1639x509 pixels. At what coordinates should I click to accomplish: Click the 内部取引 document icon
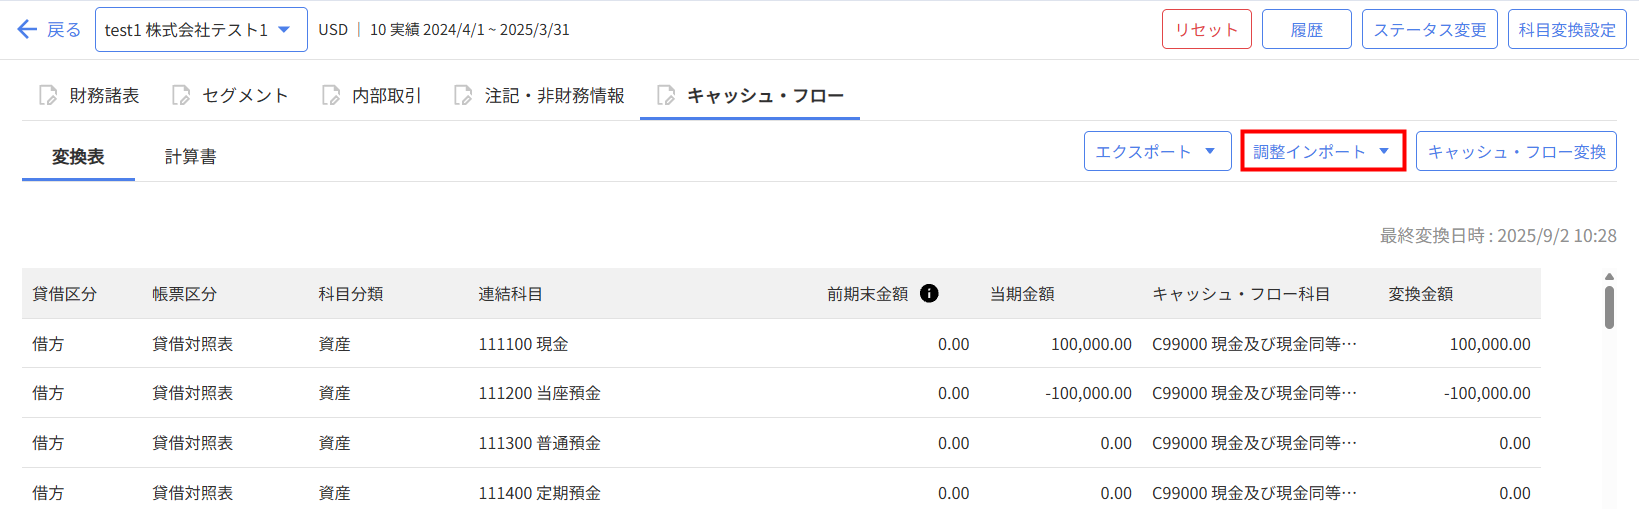(x=331, y=95)
